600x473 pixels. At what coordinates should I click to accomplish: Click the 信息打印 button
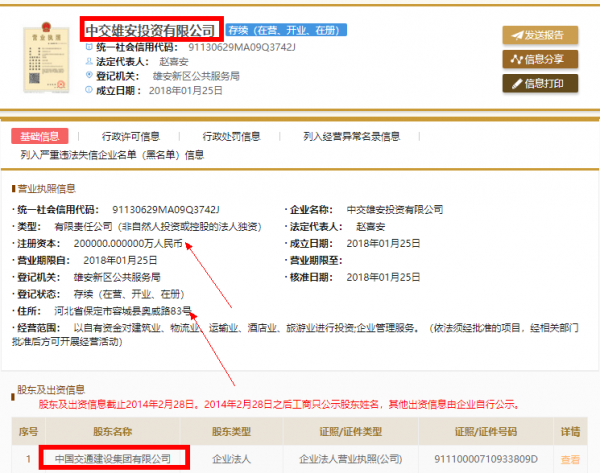540,83
